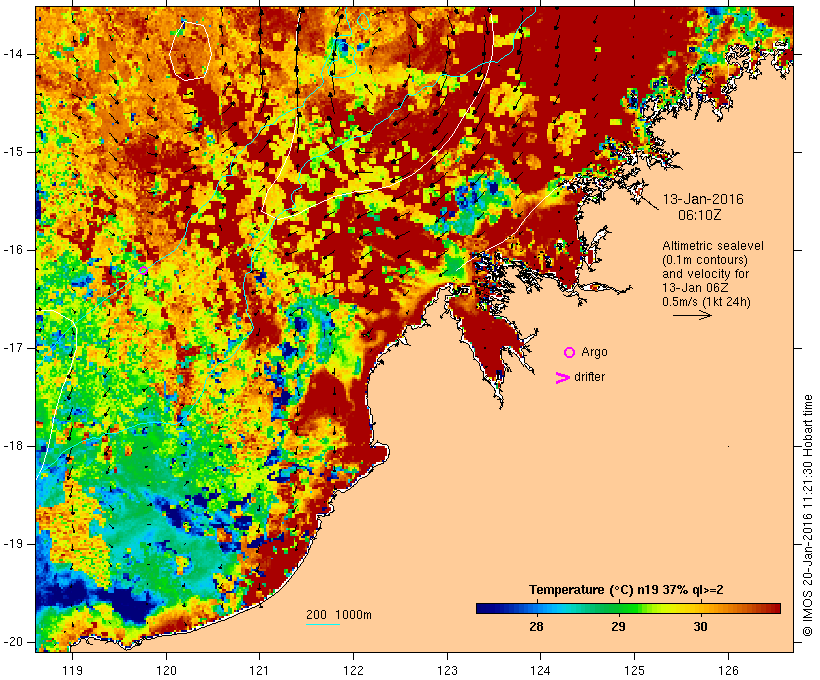Click the magenta drifter arrow legend symbol
The image size is (820, 680).
pyautogui.click(x=562, y=378)
